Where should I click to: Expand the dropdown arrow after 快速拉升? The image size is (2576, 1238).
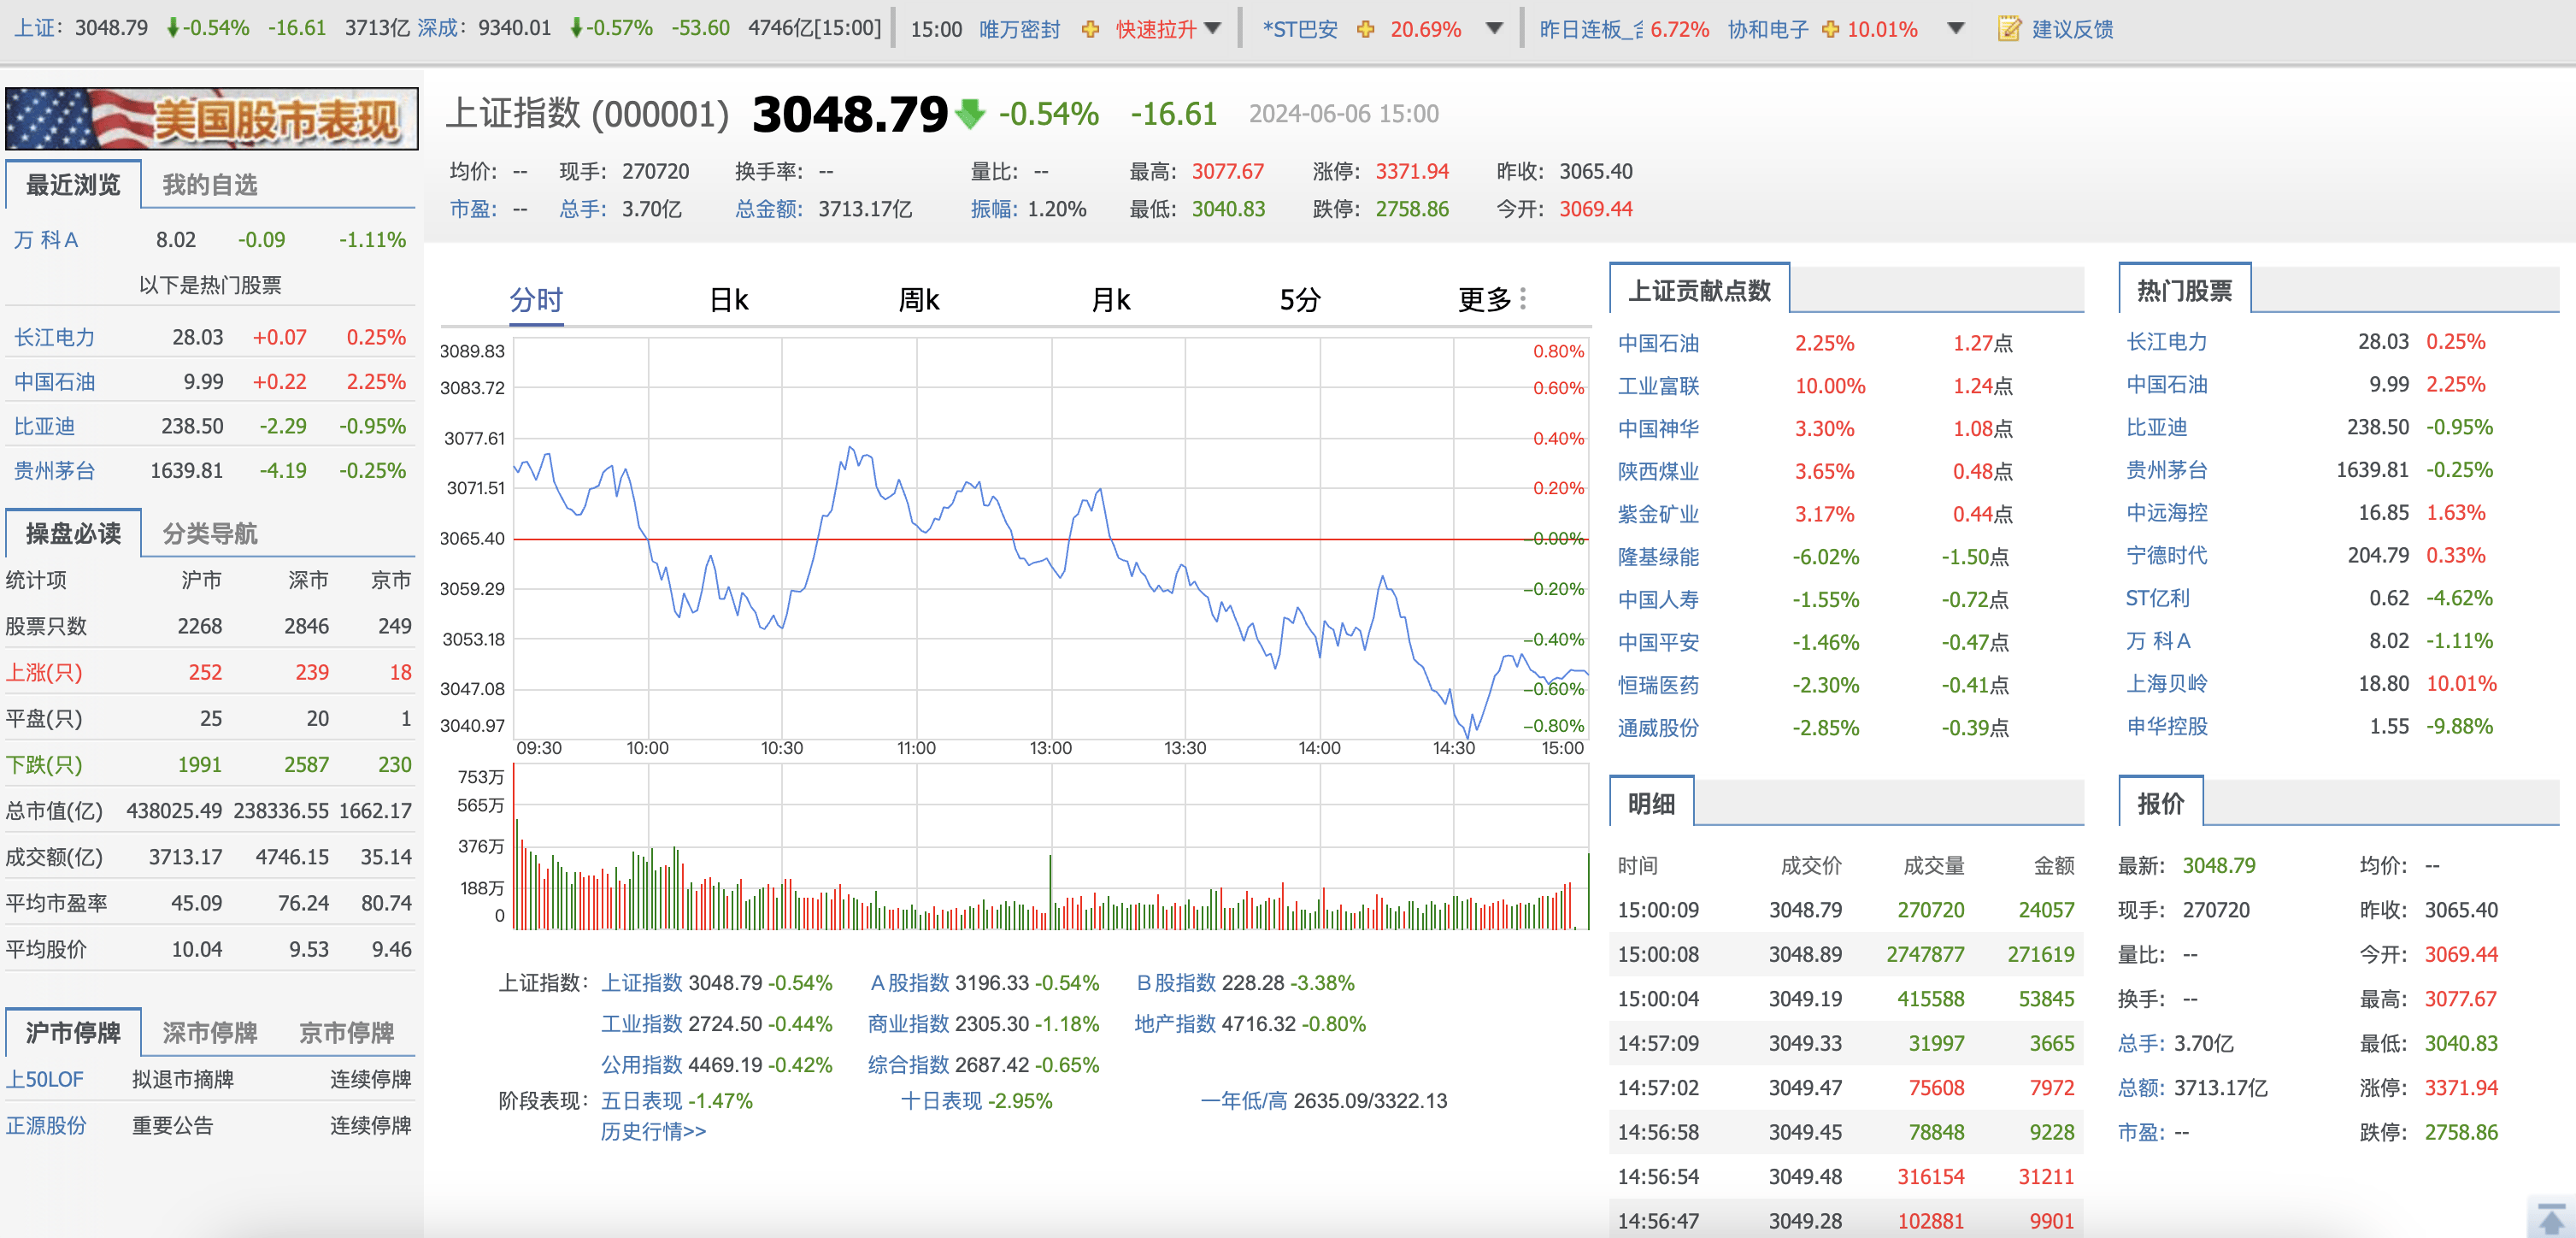(1213, 28)
